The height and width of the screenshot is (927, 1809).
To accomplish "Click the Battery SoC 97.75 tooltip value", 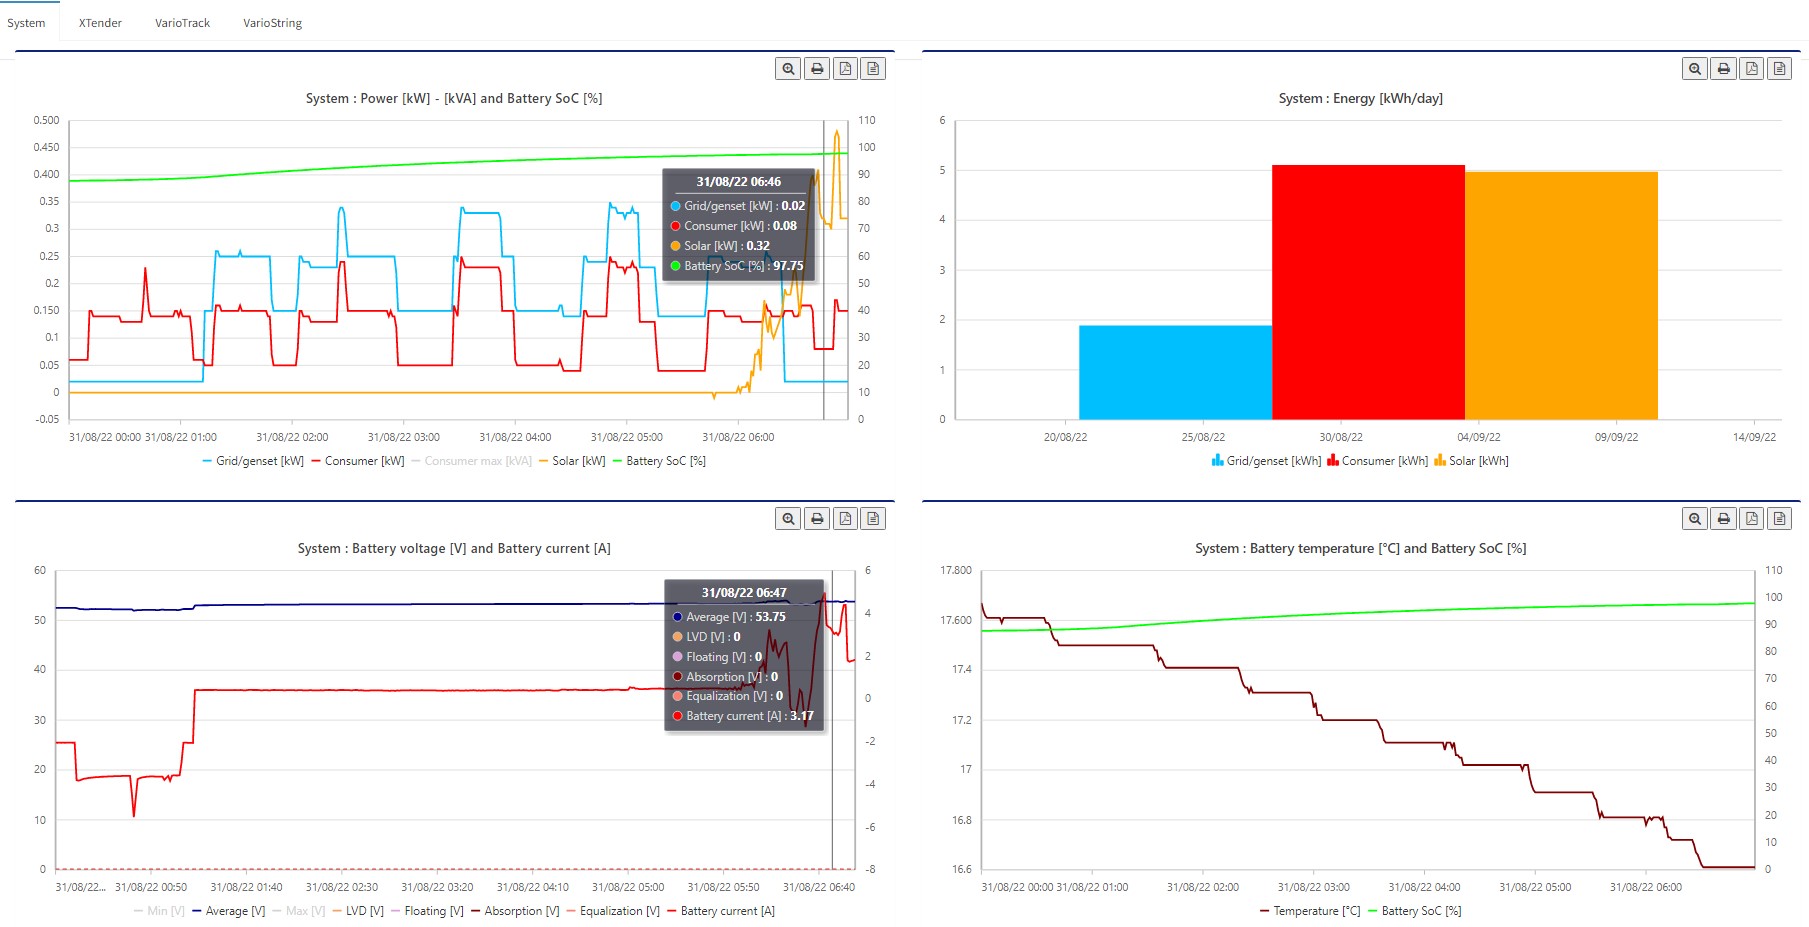I will coord(788,266).
